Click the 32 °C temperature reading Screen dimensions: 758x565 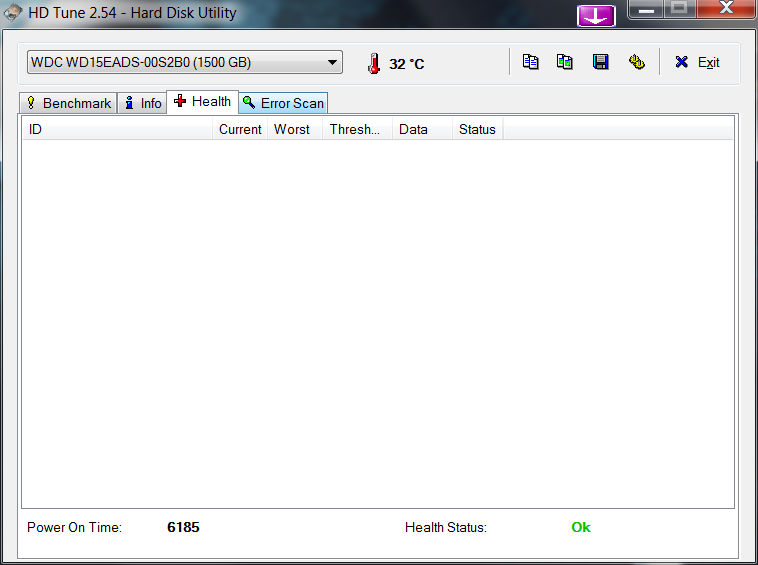tap(407, 64)
